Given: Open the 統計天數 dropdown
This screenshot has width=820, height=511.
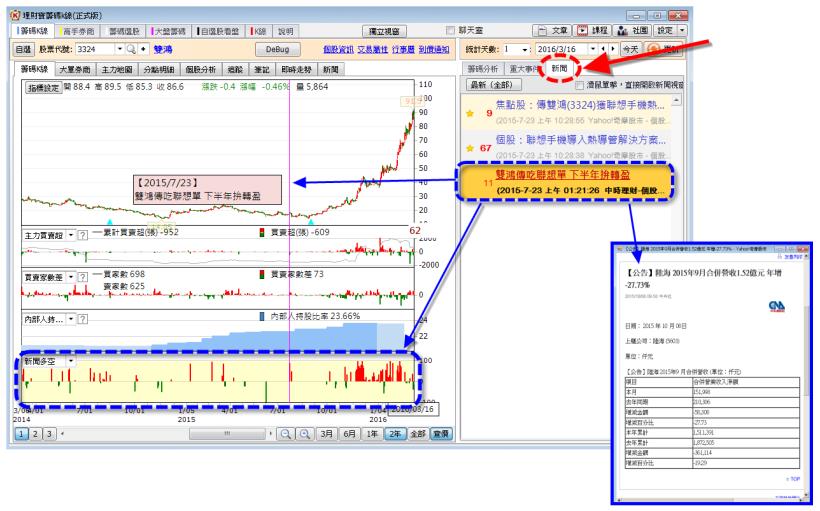Looking at the screenshot, I should 525,49.
